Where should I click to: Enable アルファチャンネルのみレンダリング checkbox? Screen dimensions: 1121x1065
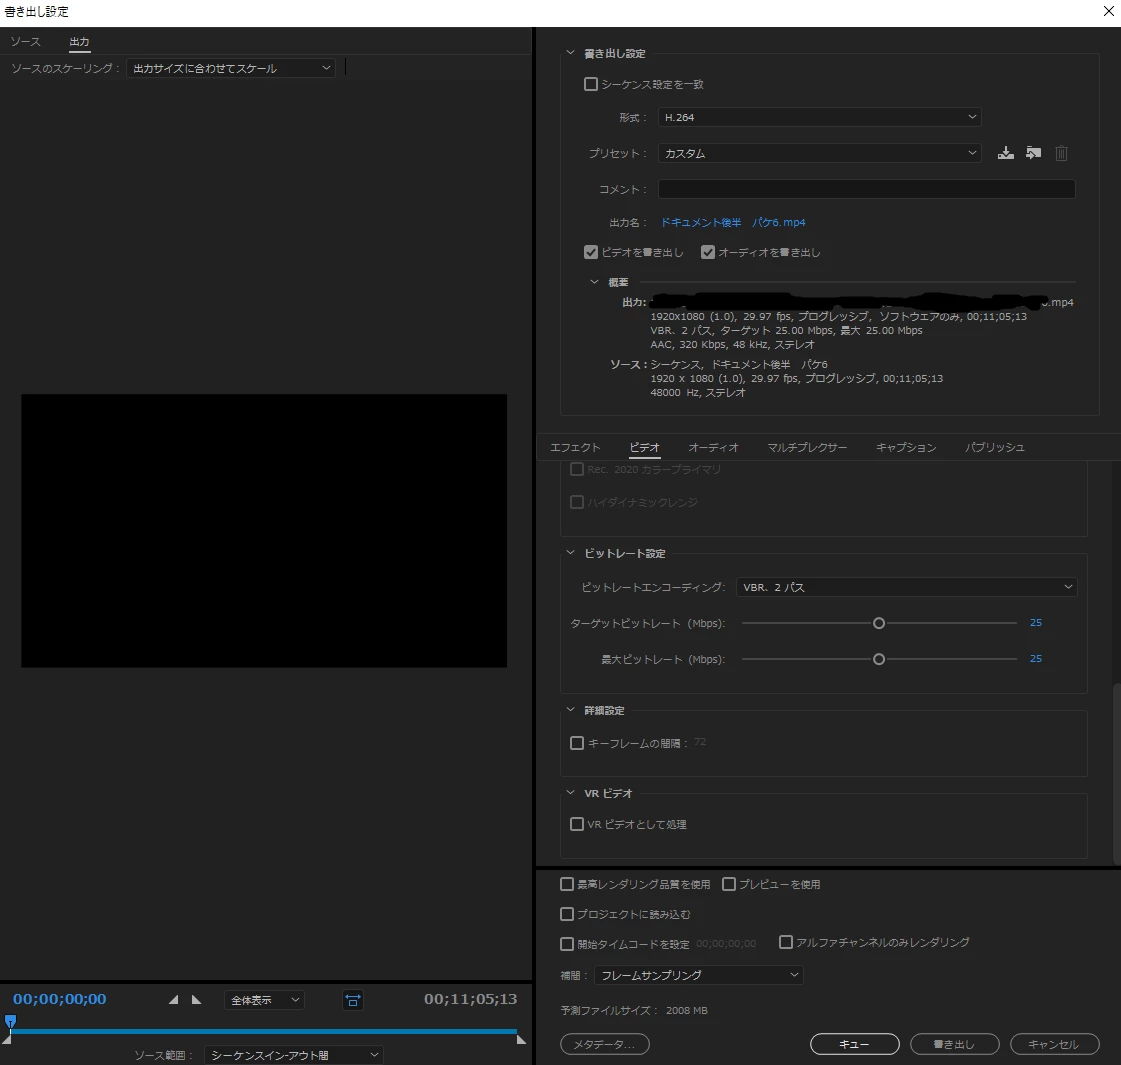point(786,942)
